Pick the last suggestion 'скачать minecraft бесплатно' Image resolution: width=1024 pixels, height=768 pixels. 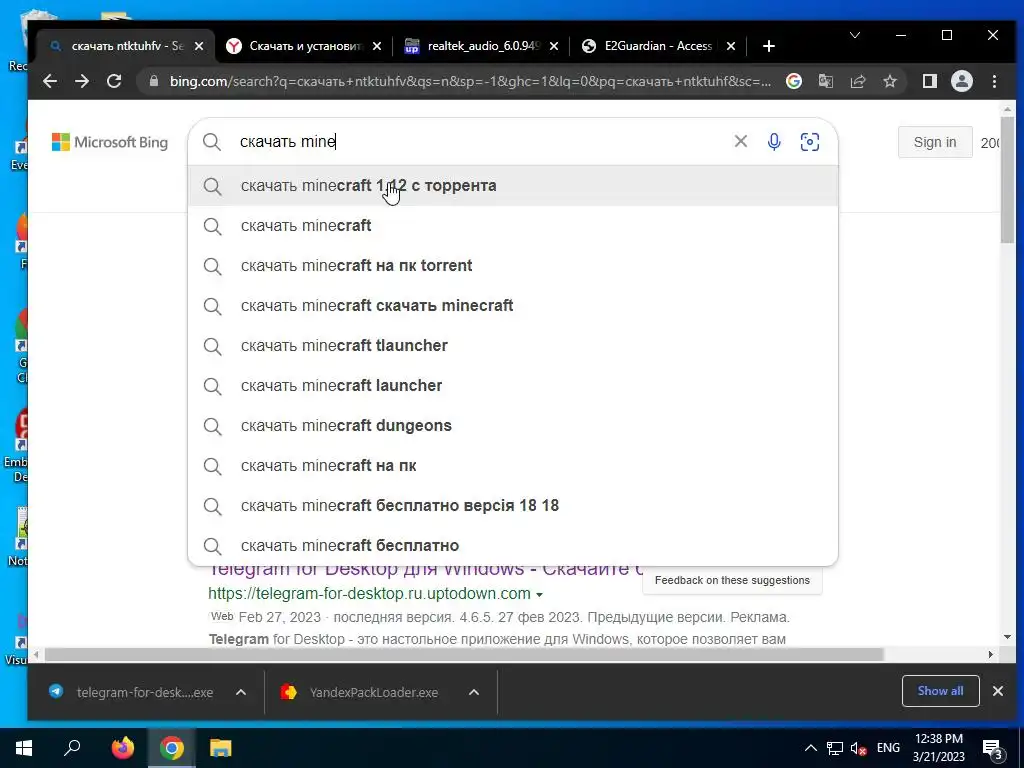[513, 545]
